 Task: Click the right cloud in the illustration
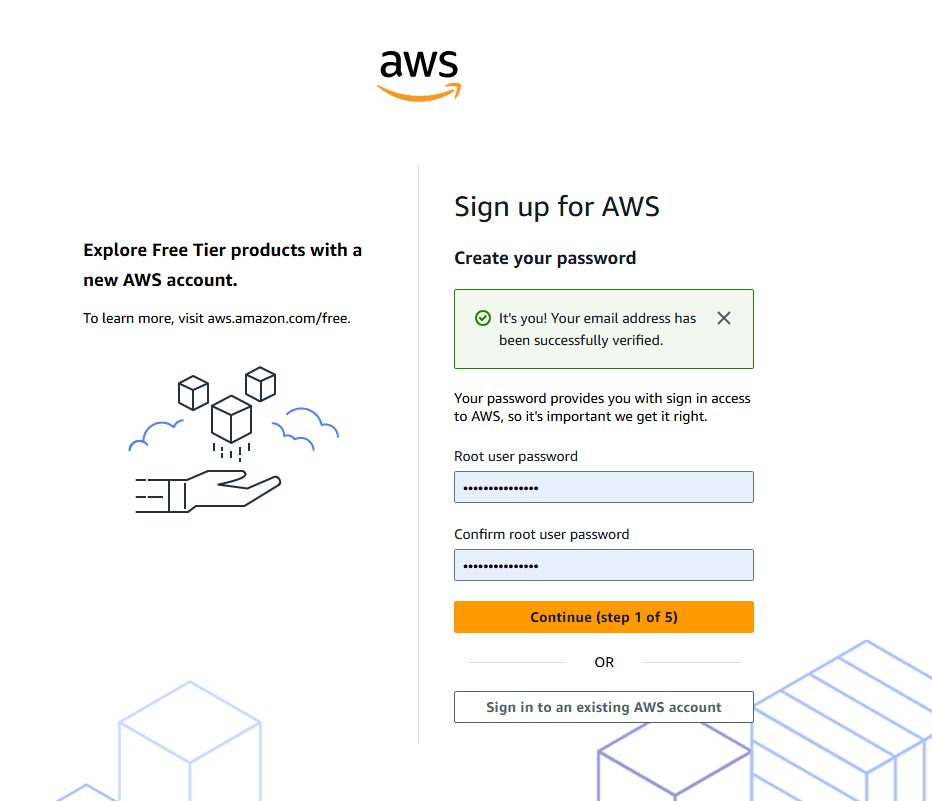[307, 424]
